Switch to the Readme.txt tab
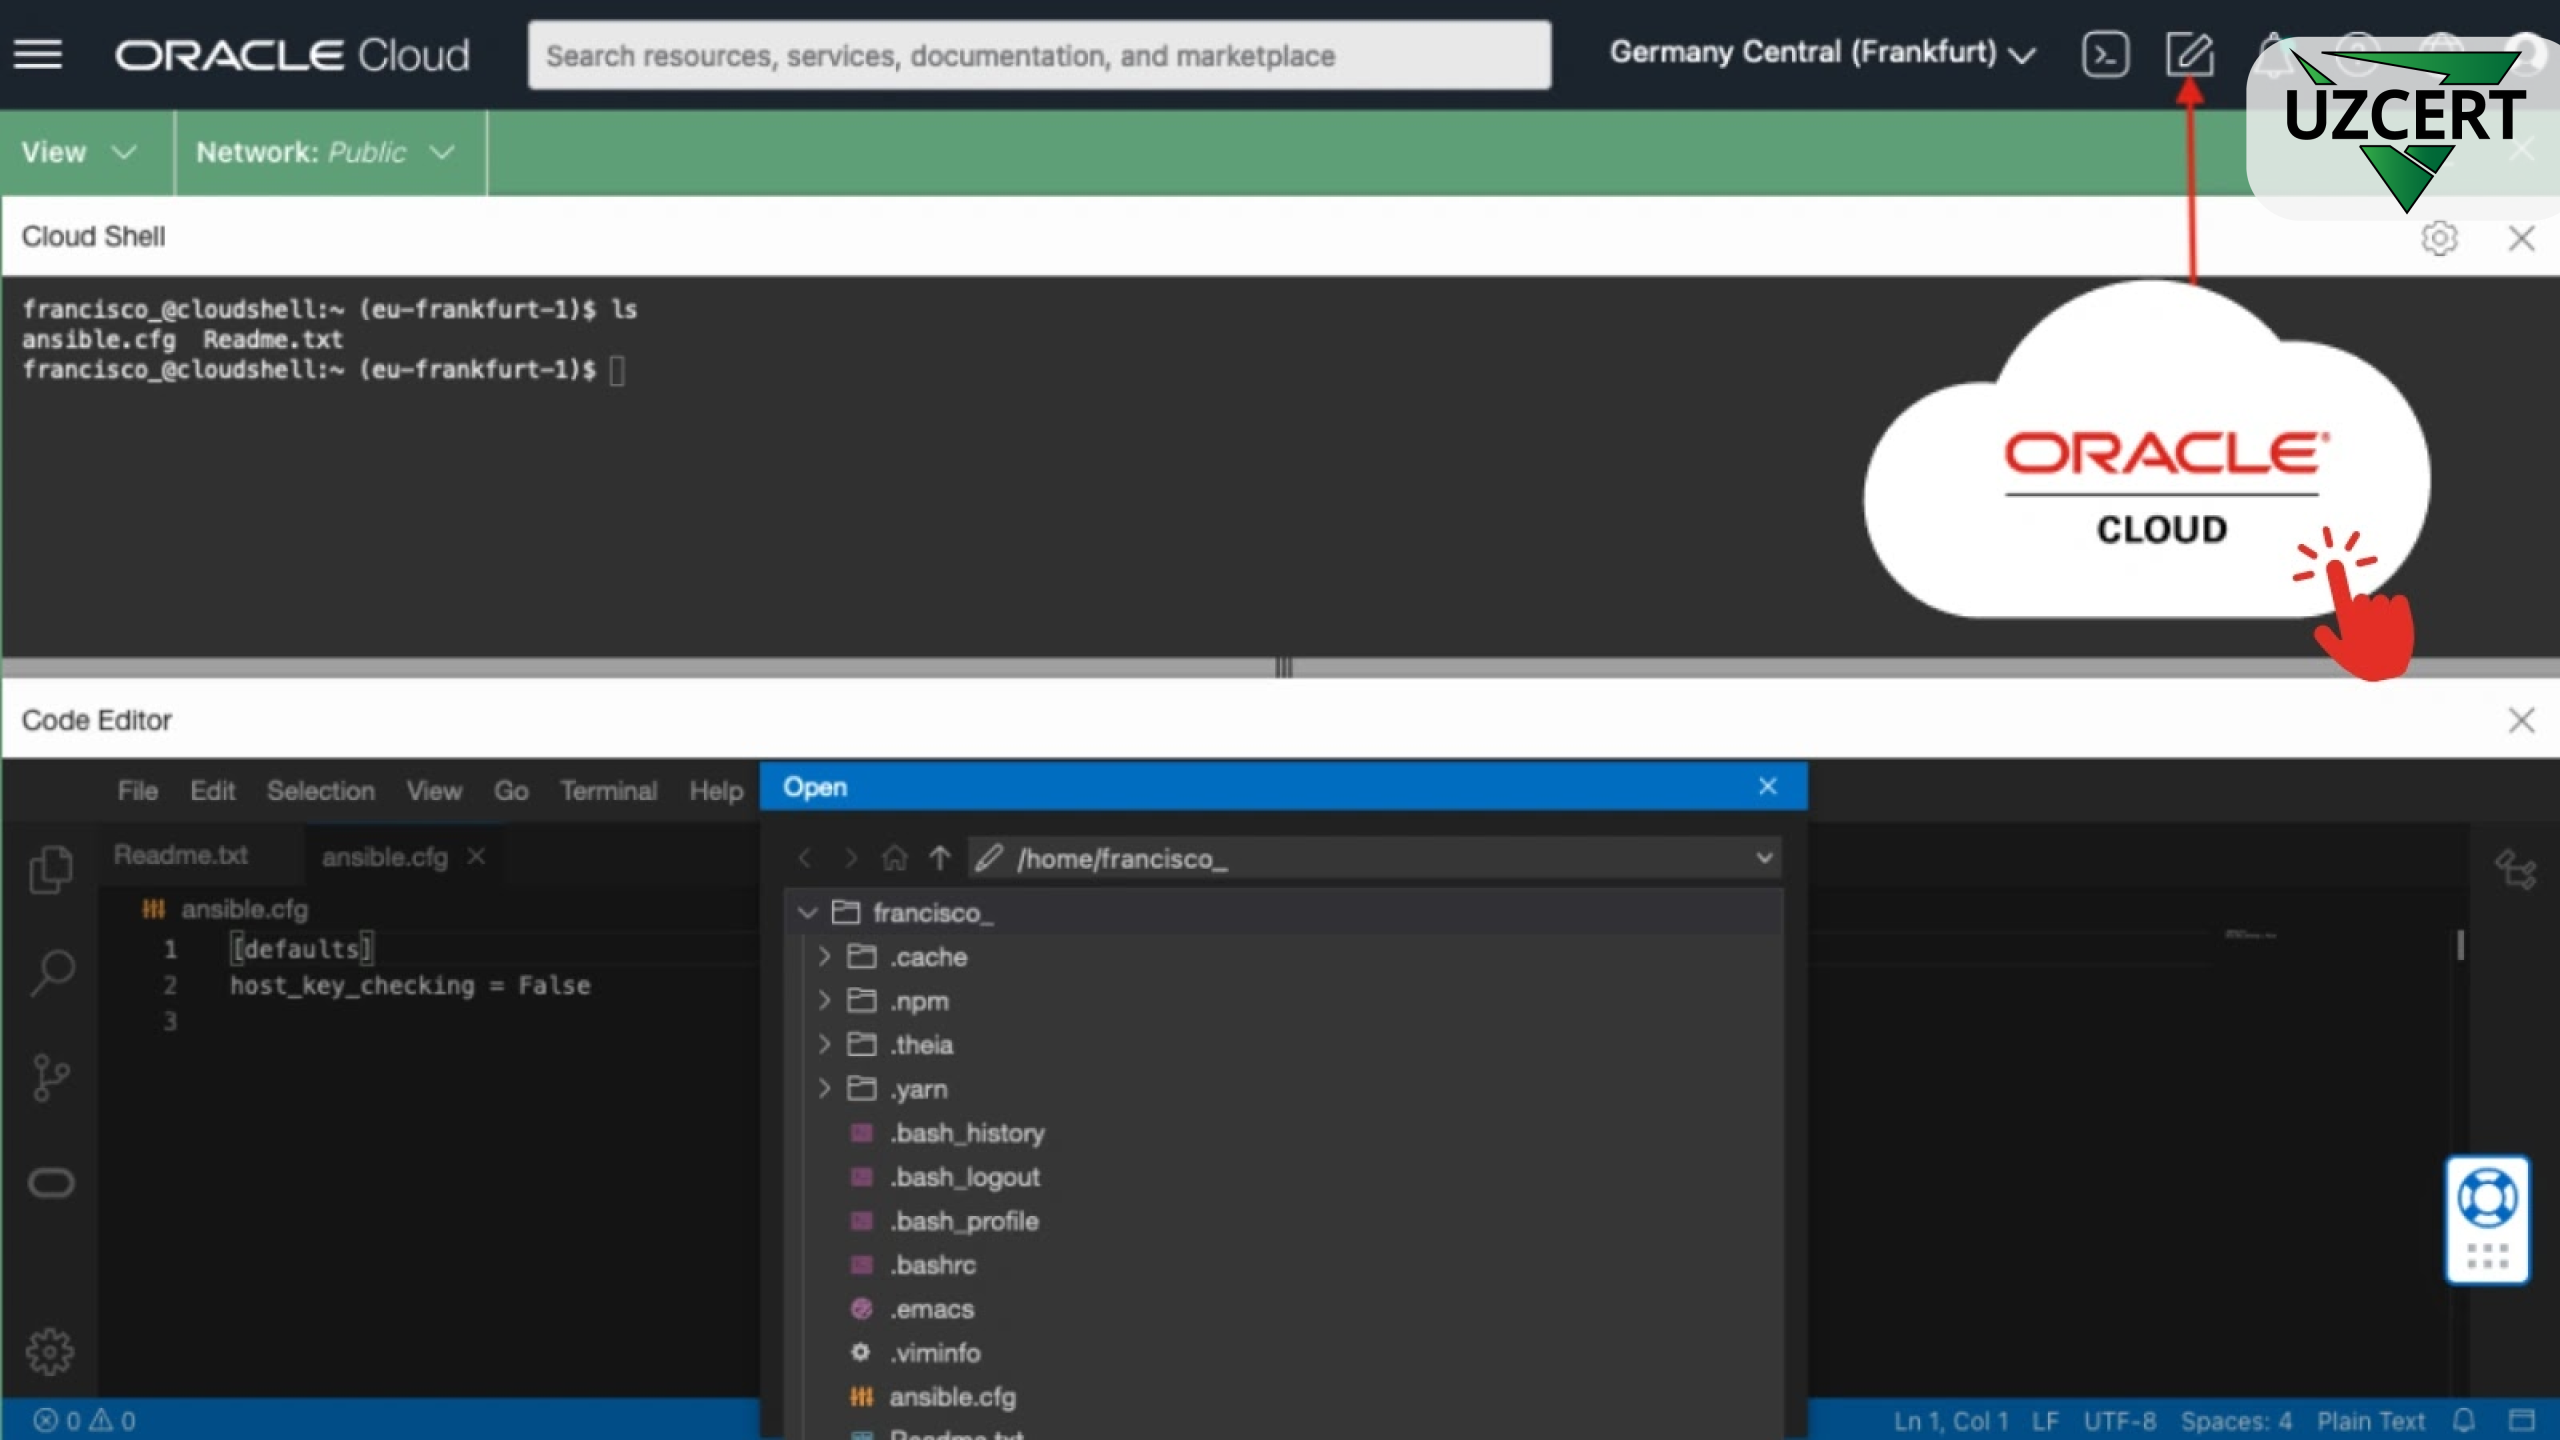This screenshot has width=2560, height=1440. coord(181,855)
